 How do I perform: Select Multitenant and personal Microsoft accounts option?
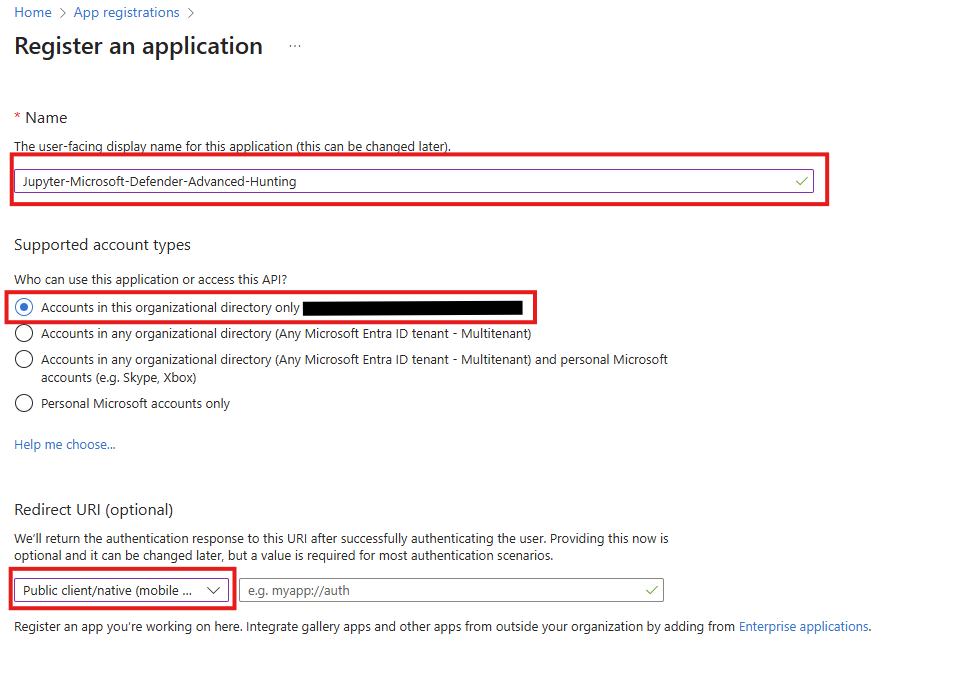point(24,359)
